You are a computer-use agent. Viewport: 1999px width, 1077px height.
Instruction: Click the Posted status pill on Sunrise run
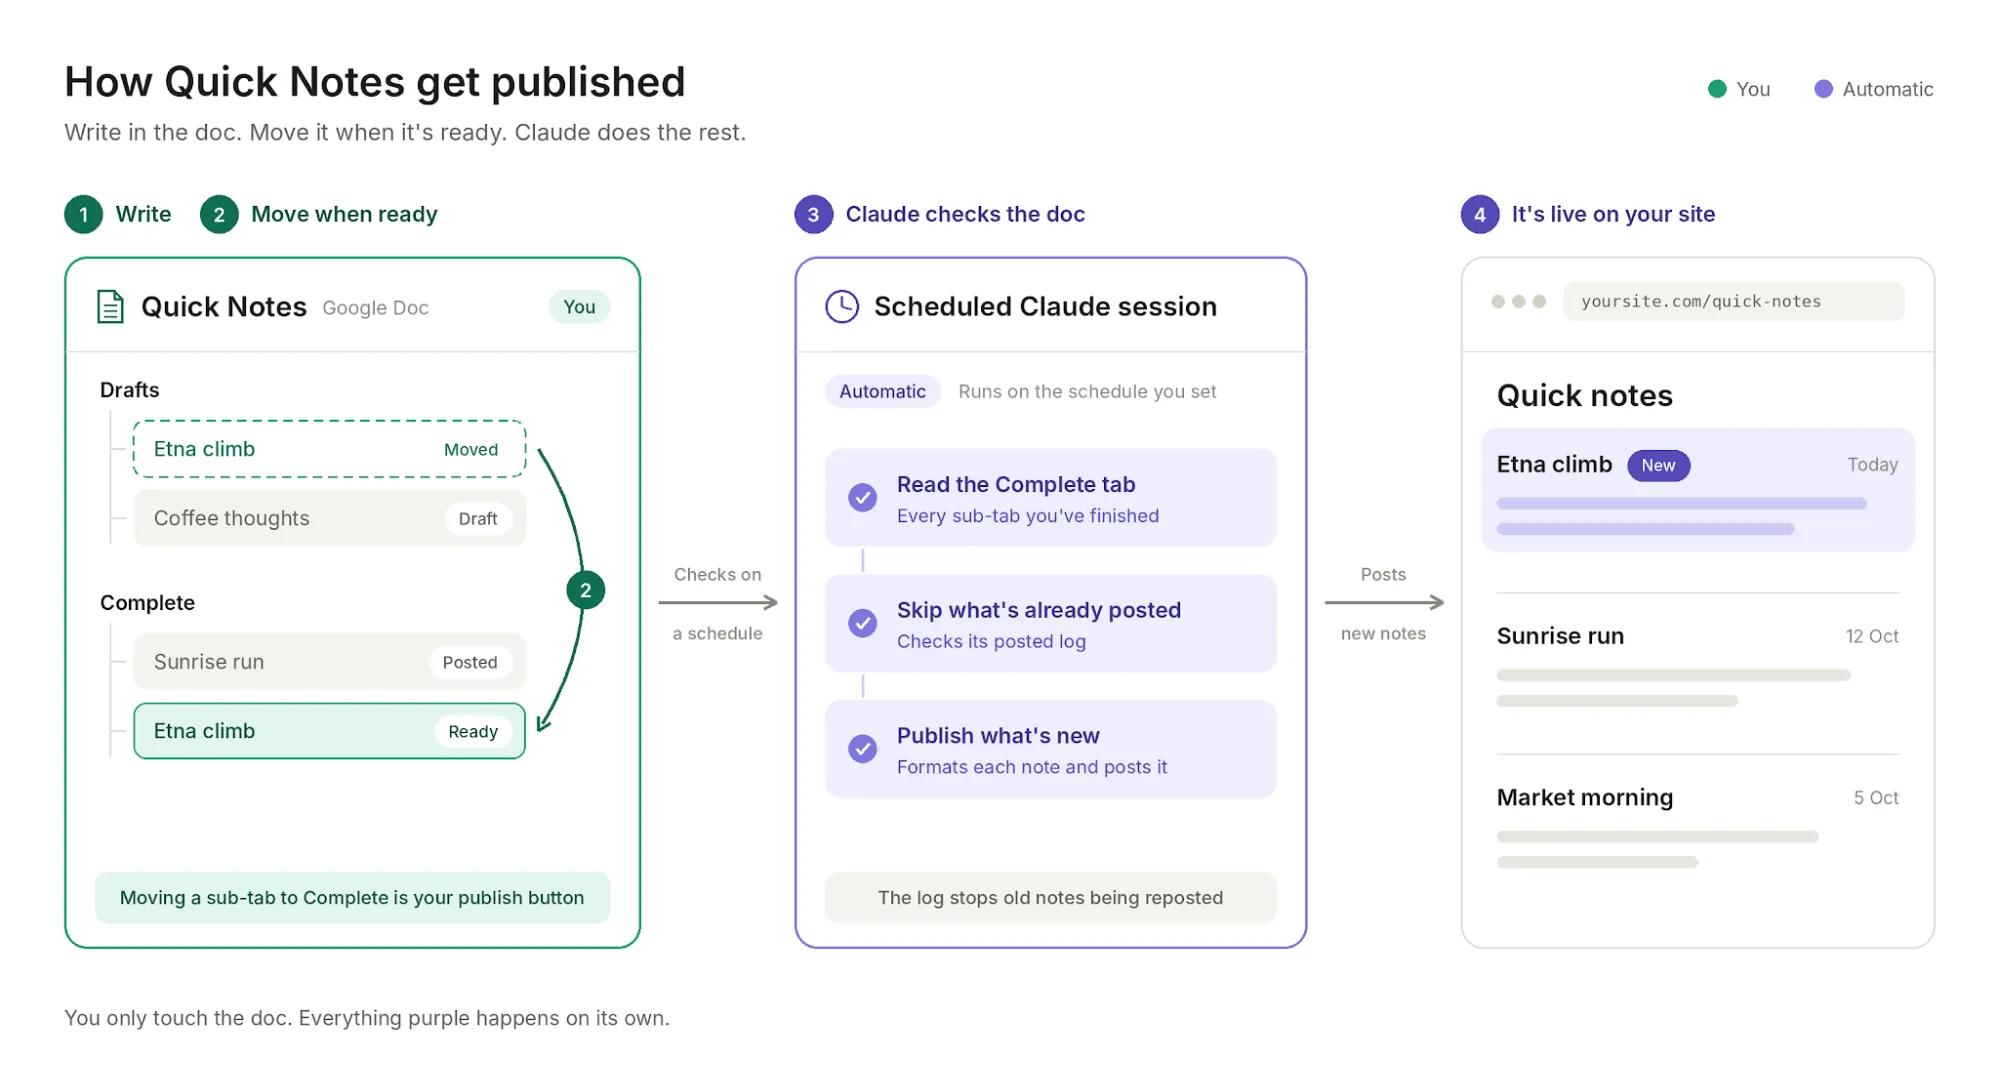[470, 662]
